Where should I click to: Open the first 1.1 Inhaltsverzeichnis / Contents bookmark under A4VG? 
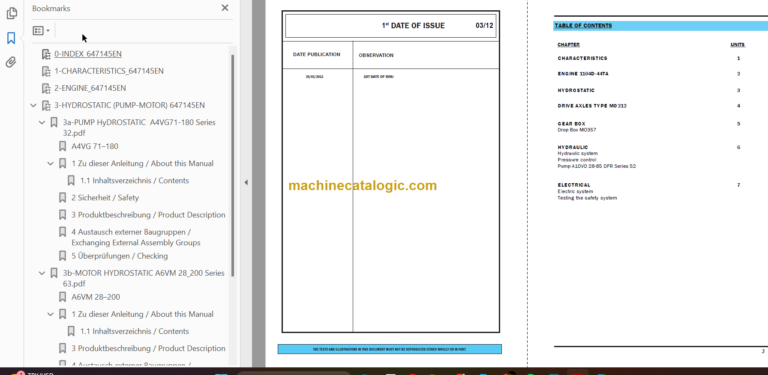(x=134, y=181)
